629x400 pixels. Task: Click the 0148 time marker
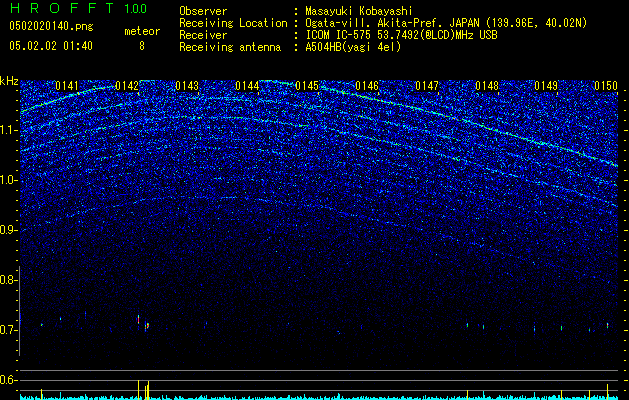(x=487, y=86)
